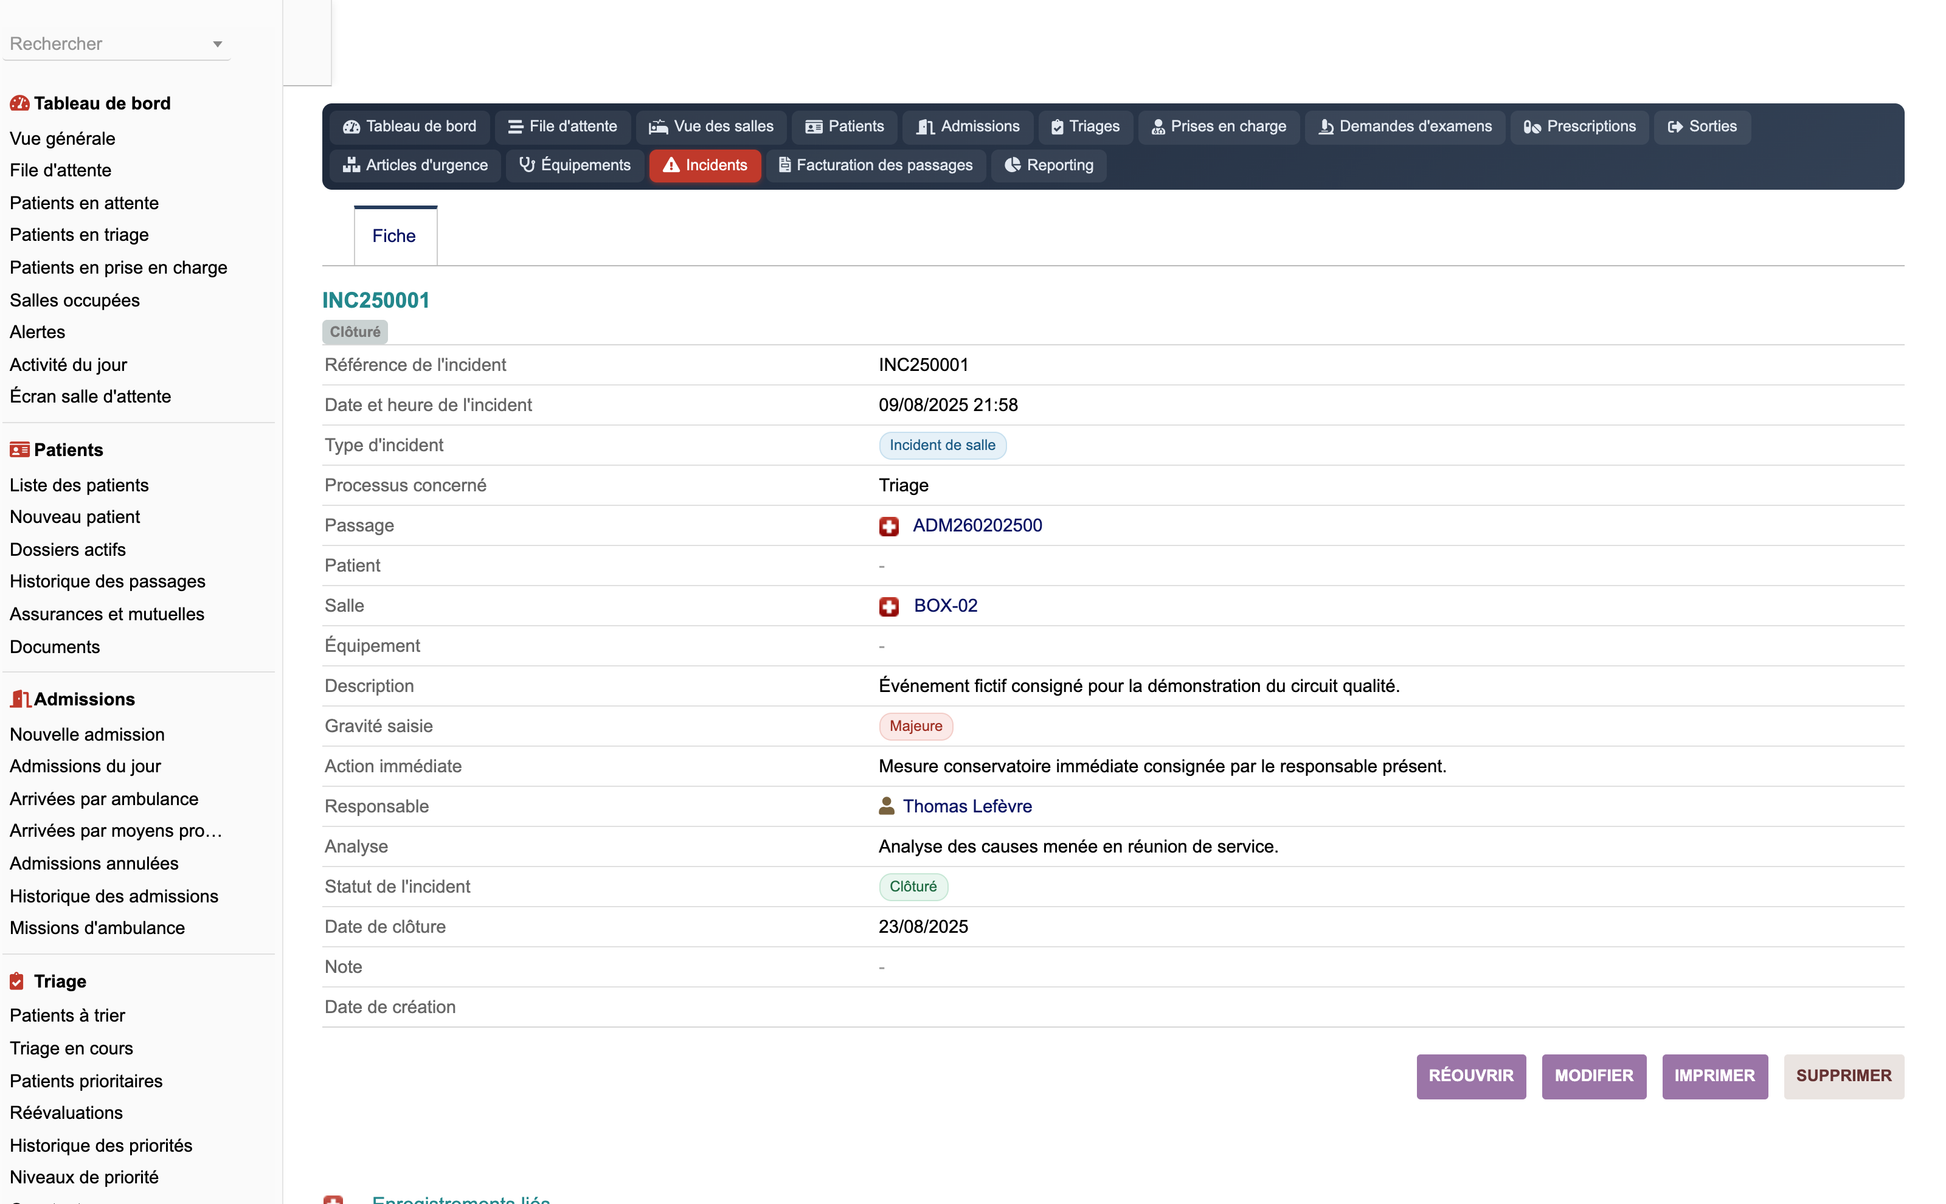Open Dossiers actifs in sidebar

67,550
